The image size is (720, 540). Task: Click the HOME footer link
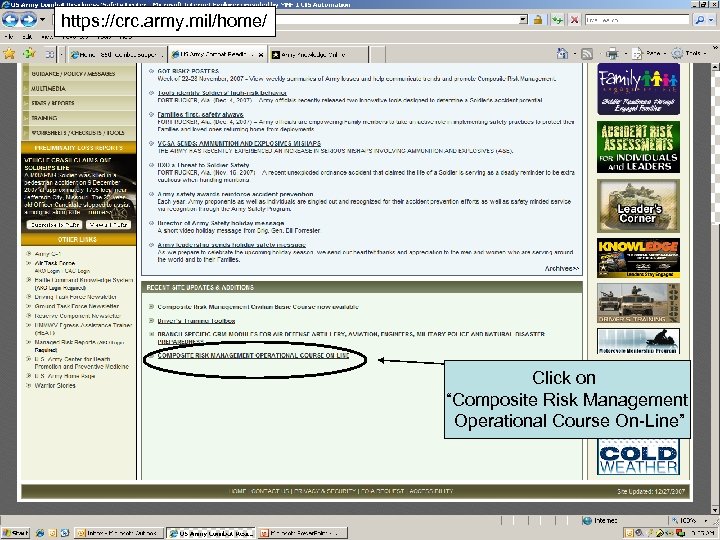(x=237, y=491)
